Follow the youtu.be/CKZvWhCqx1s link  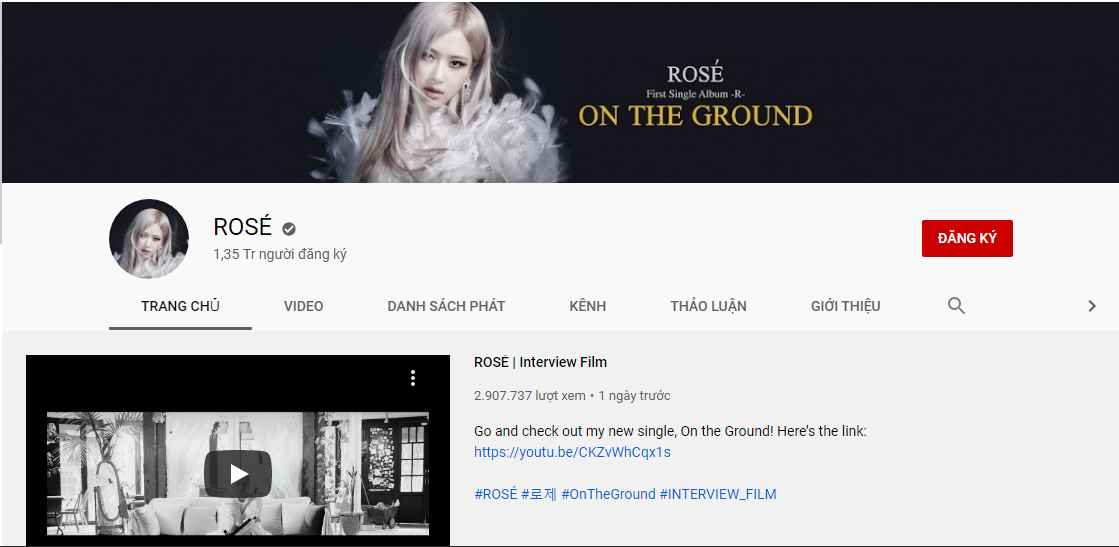click(x=572, y=452)
